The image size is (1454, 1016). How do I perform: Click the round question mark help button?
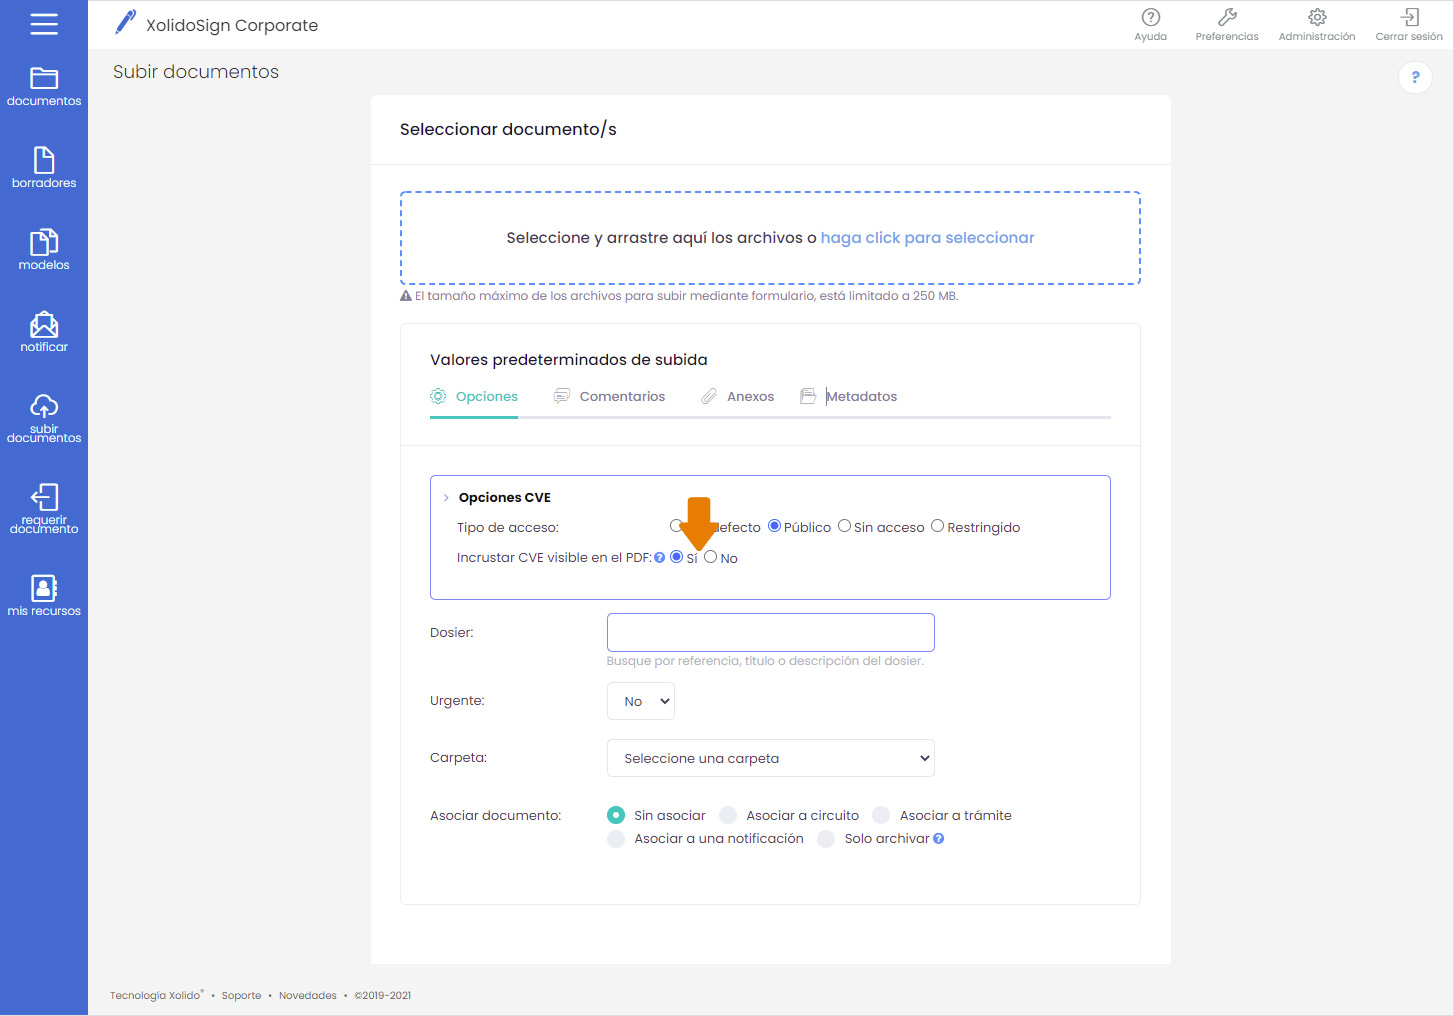point(1415,77)
